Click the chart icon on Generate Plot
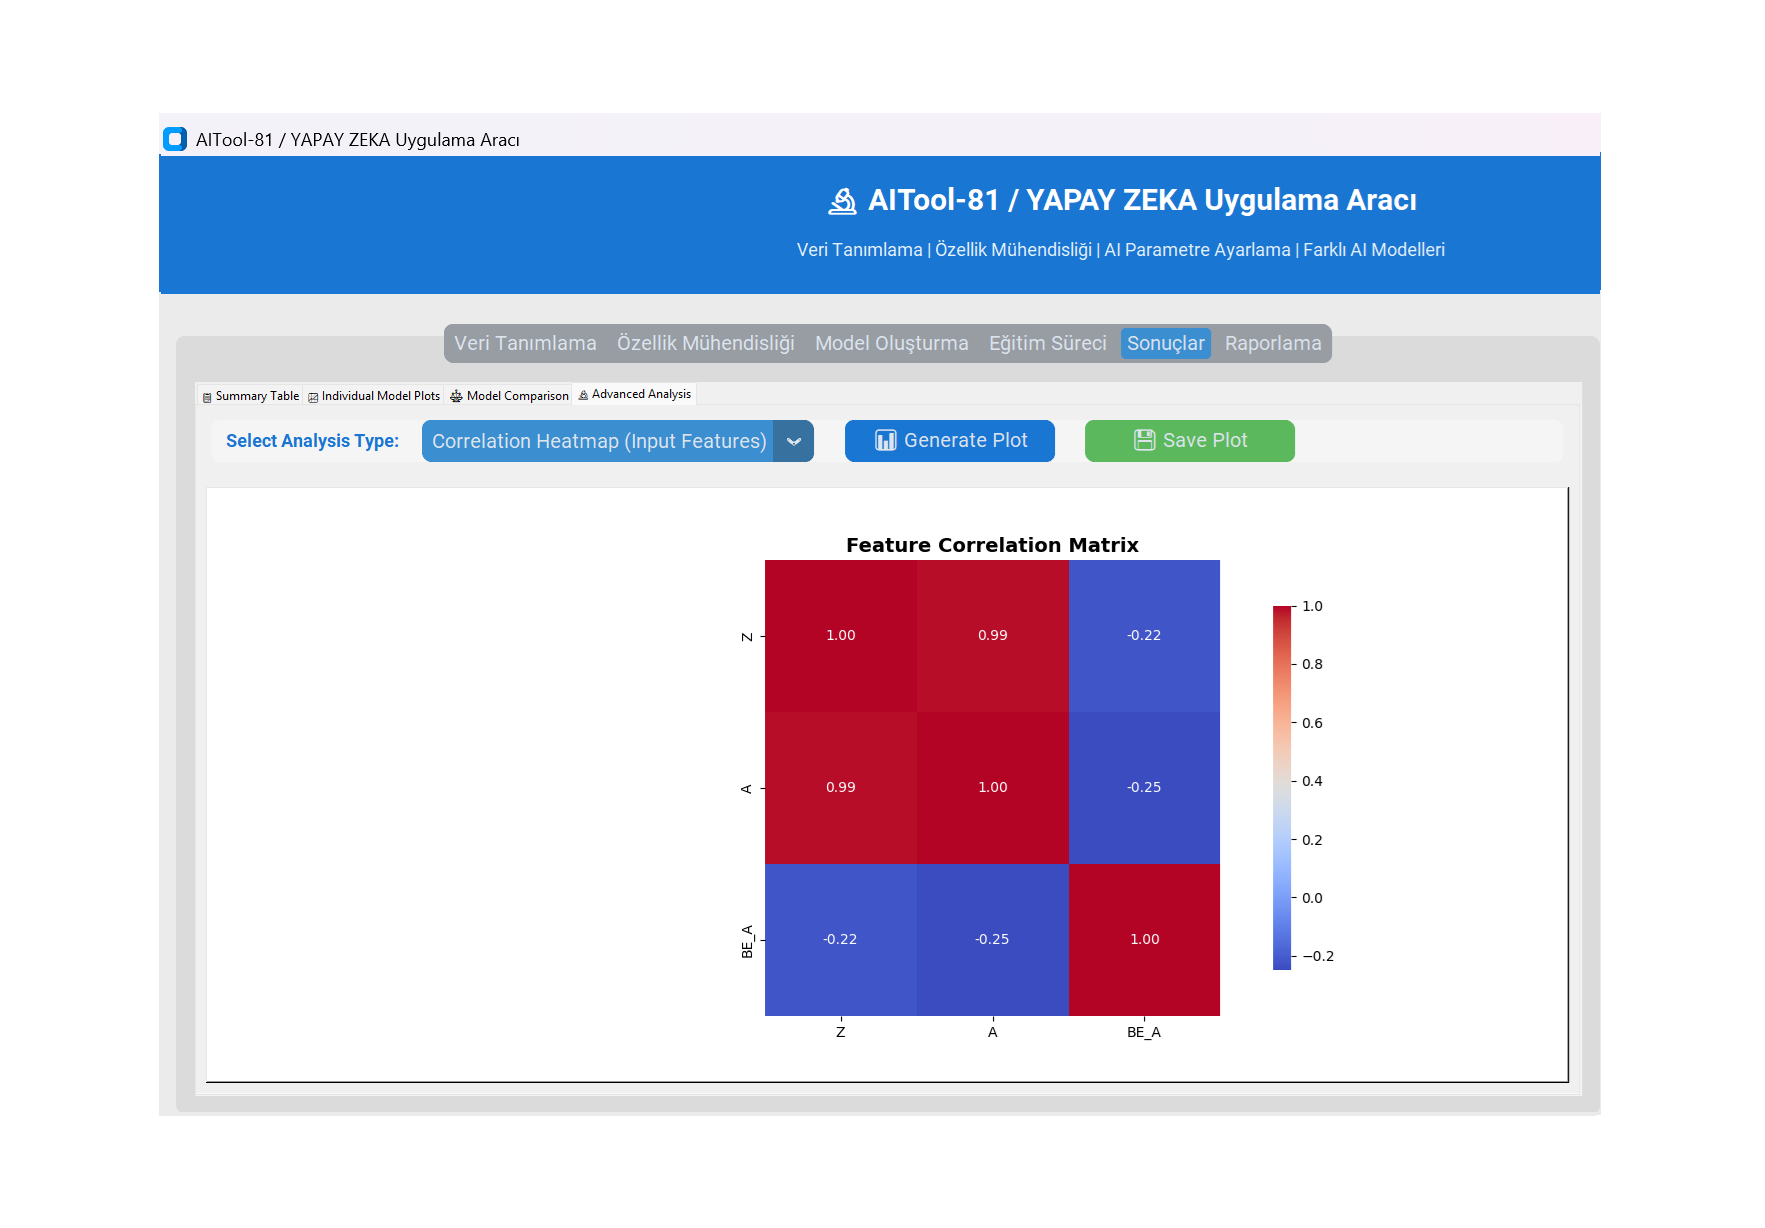Image resolution: width=1765 pixels, height=1228 pixels. 885,441
